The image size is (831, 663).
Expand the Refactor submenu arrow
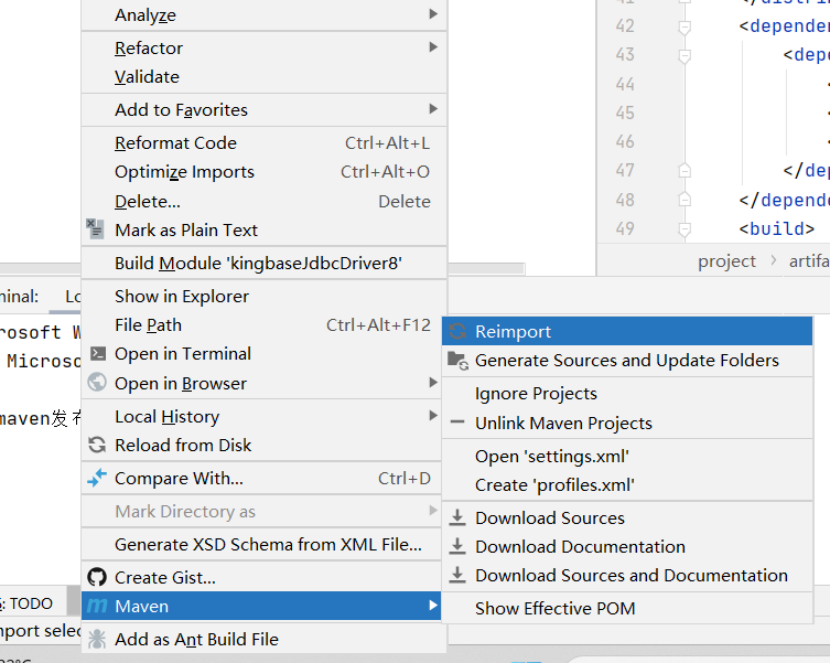point(433,47)
